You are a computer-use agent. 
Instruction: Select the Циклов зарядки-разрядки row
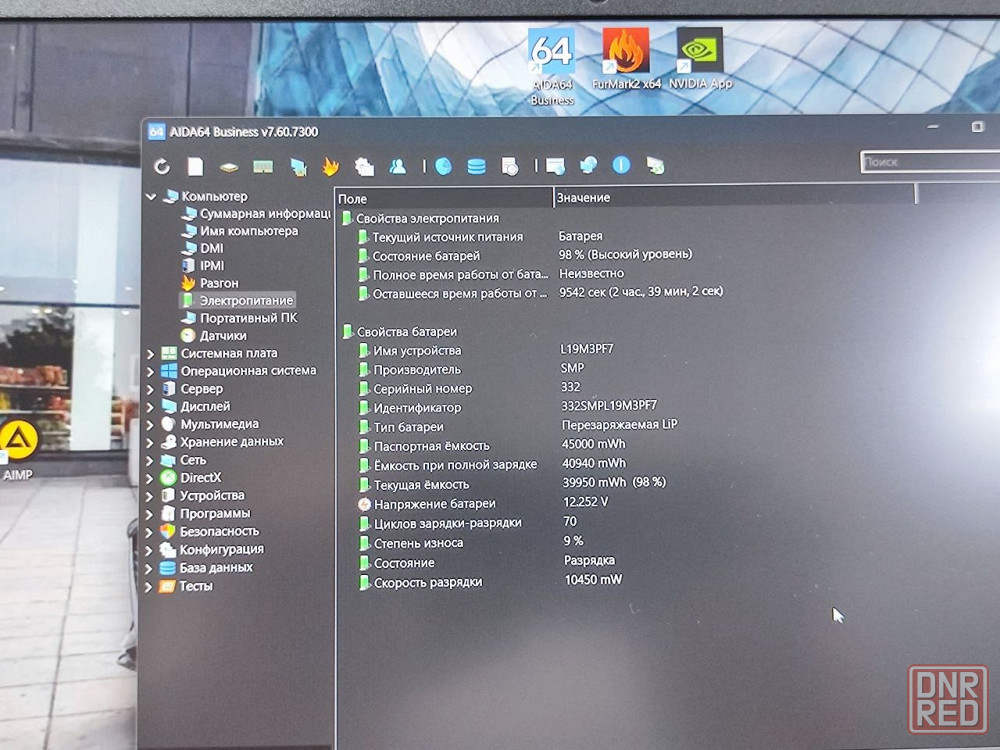click(x=468, y=523)
